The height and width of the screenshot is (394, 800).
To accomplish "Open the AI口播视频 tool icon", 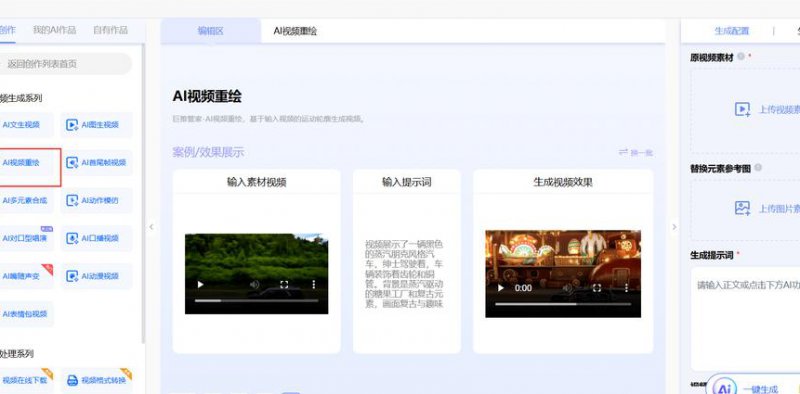I will coord(72,238).
